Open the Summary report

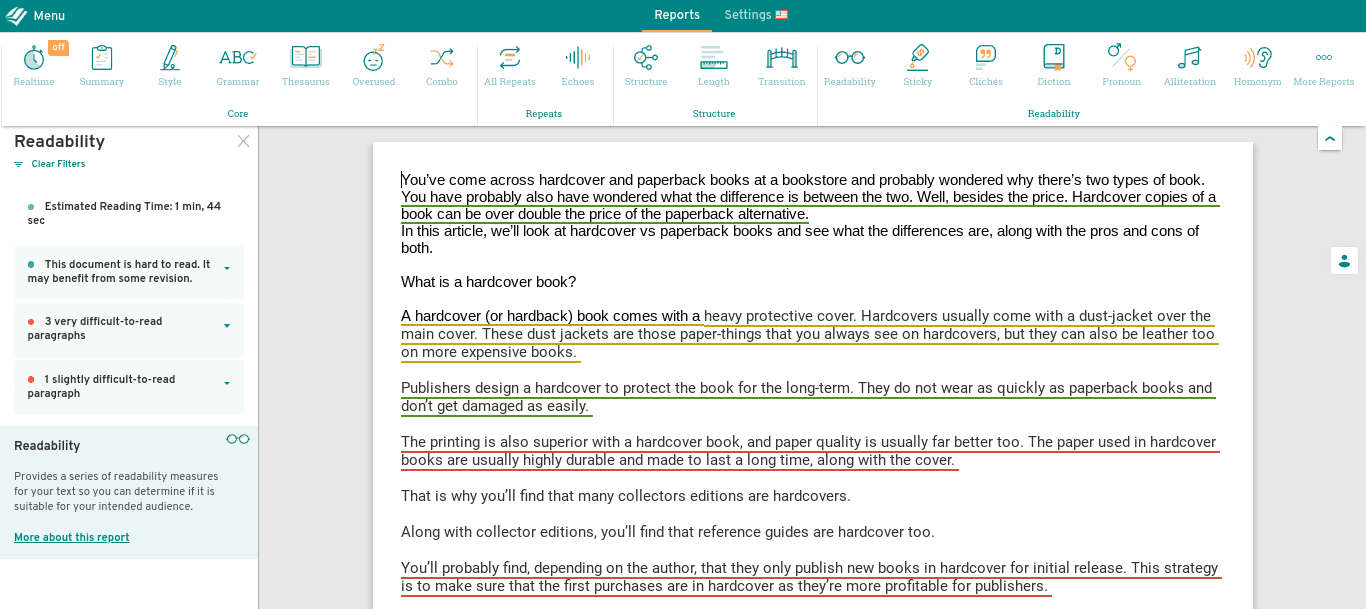(x=102, y=65)
